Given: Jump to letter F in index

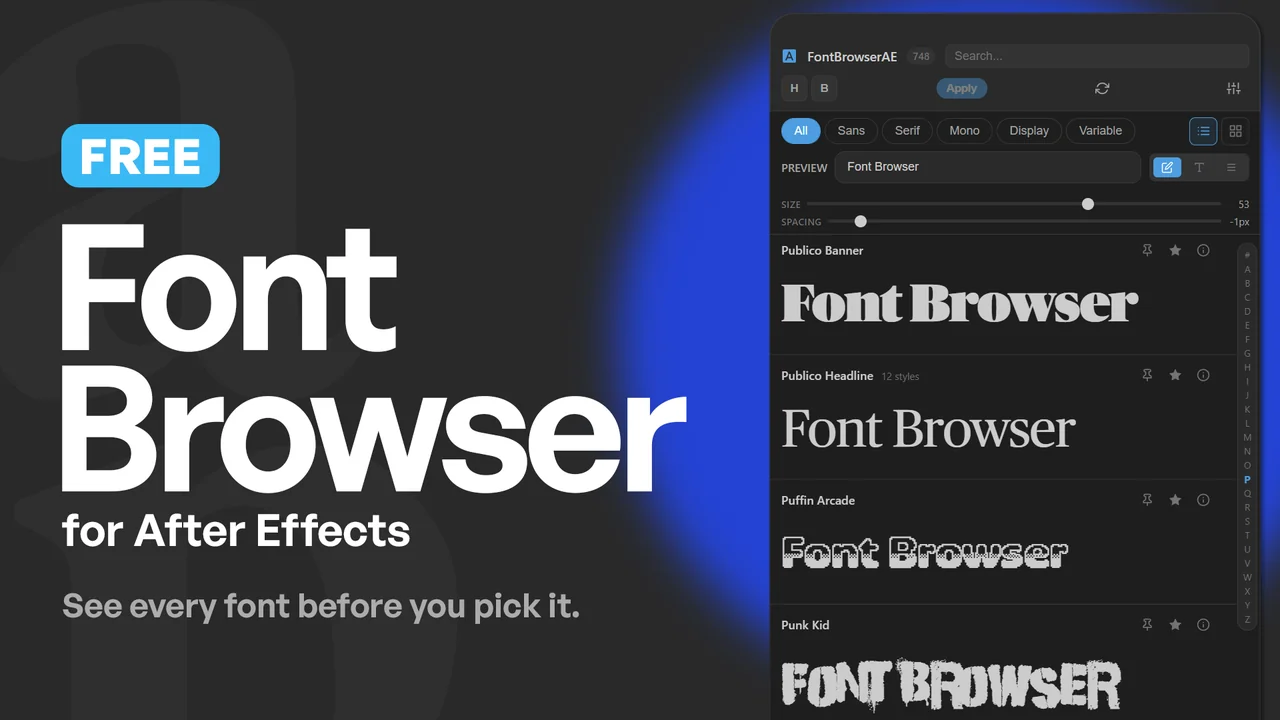Looking at the screenshot, I should pos(1247,339).
